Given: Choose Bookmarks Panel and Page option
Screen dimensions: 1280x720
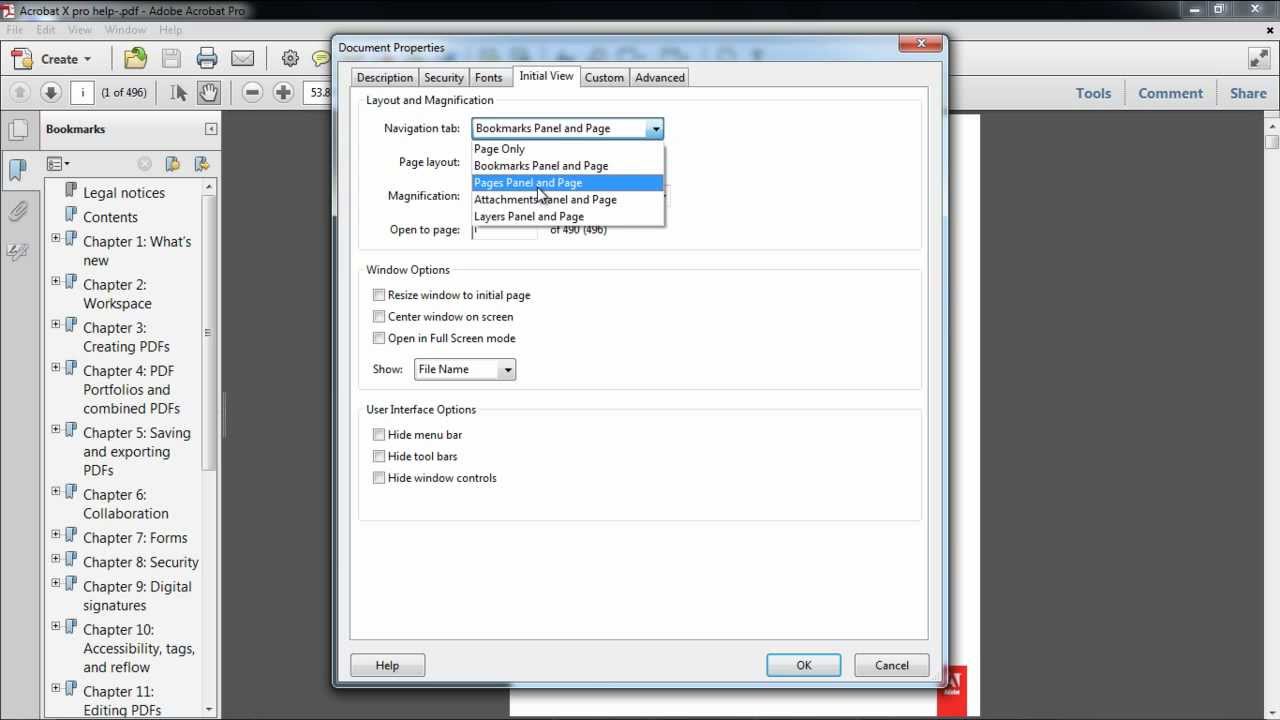Looking at the screenshot, I should (x=567, y=166).
